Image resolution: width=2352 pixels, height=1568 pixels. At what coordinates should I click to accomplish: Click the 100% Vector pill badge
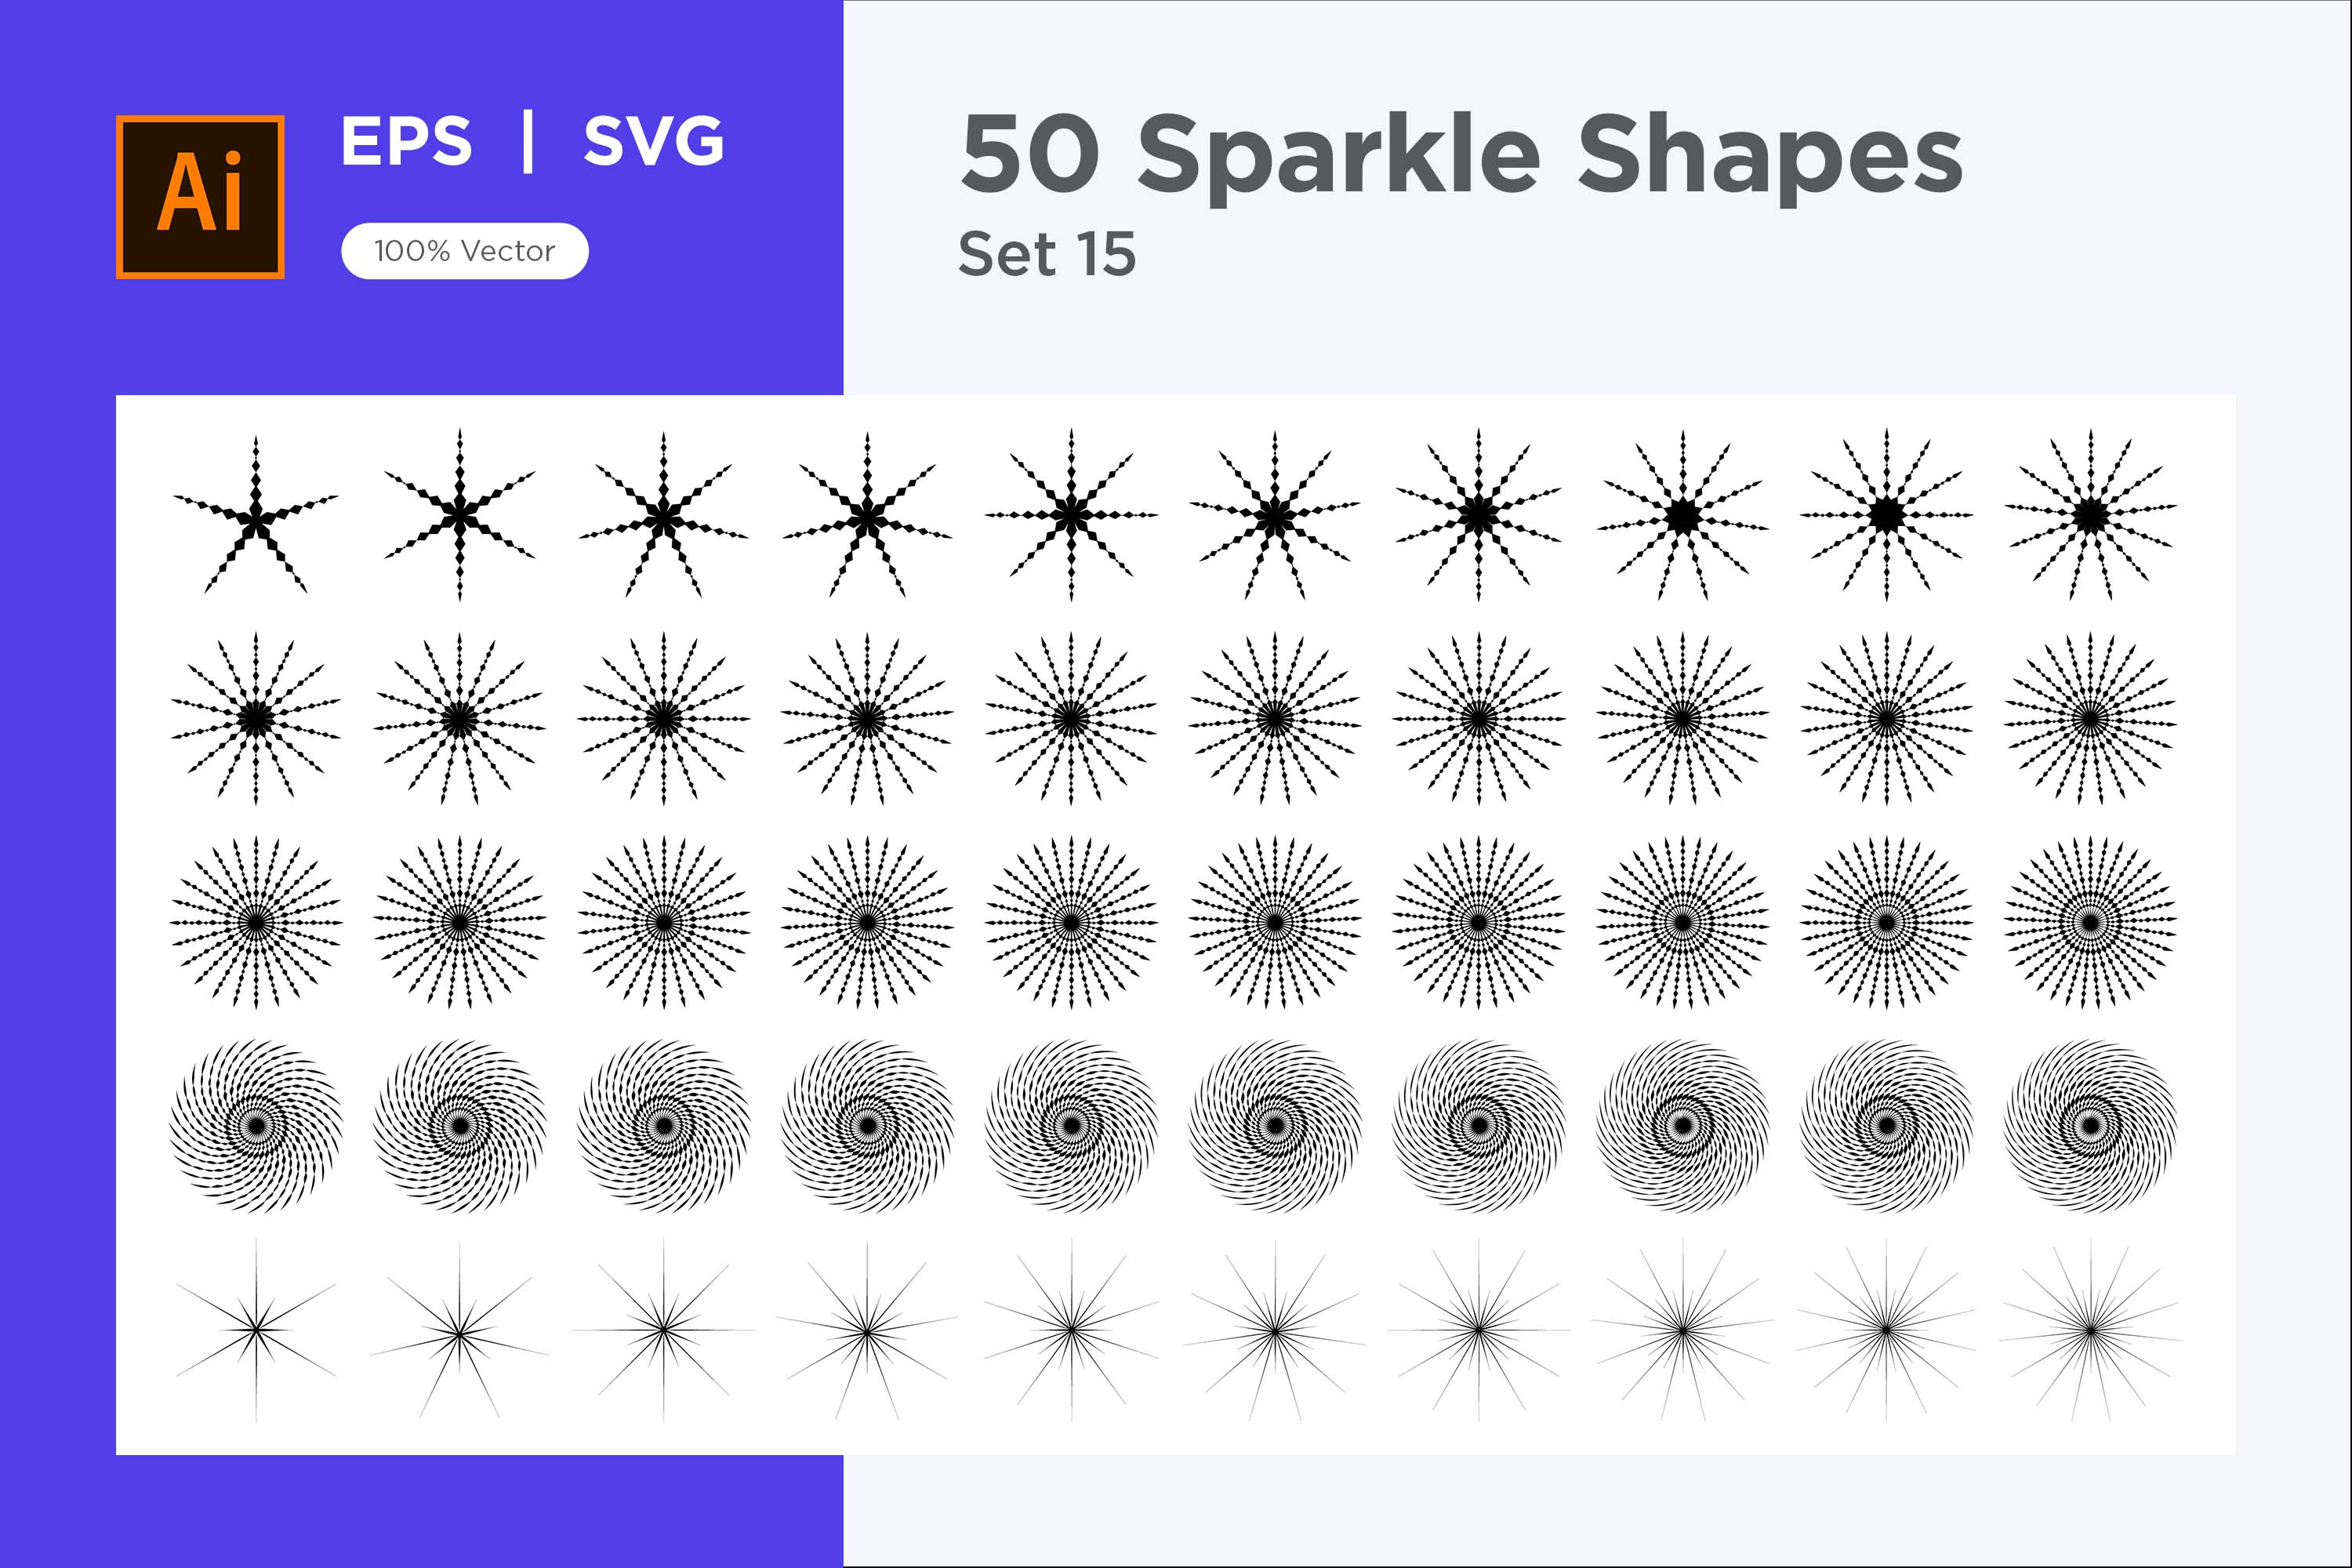465,251
